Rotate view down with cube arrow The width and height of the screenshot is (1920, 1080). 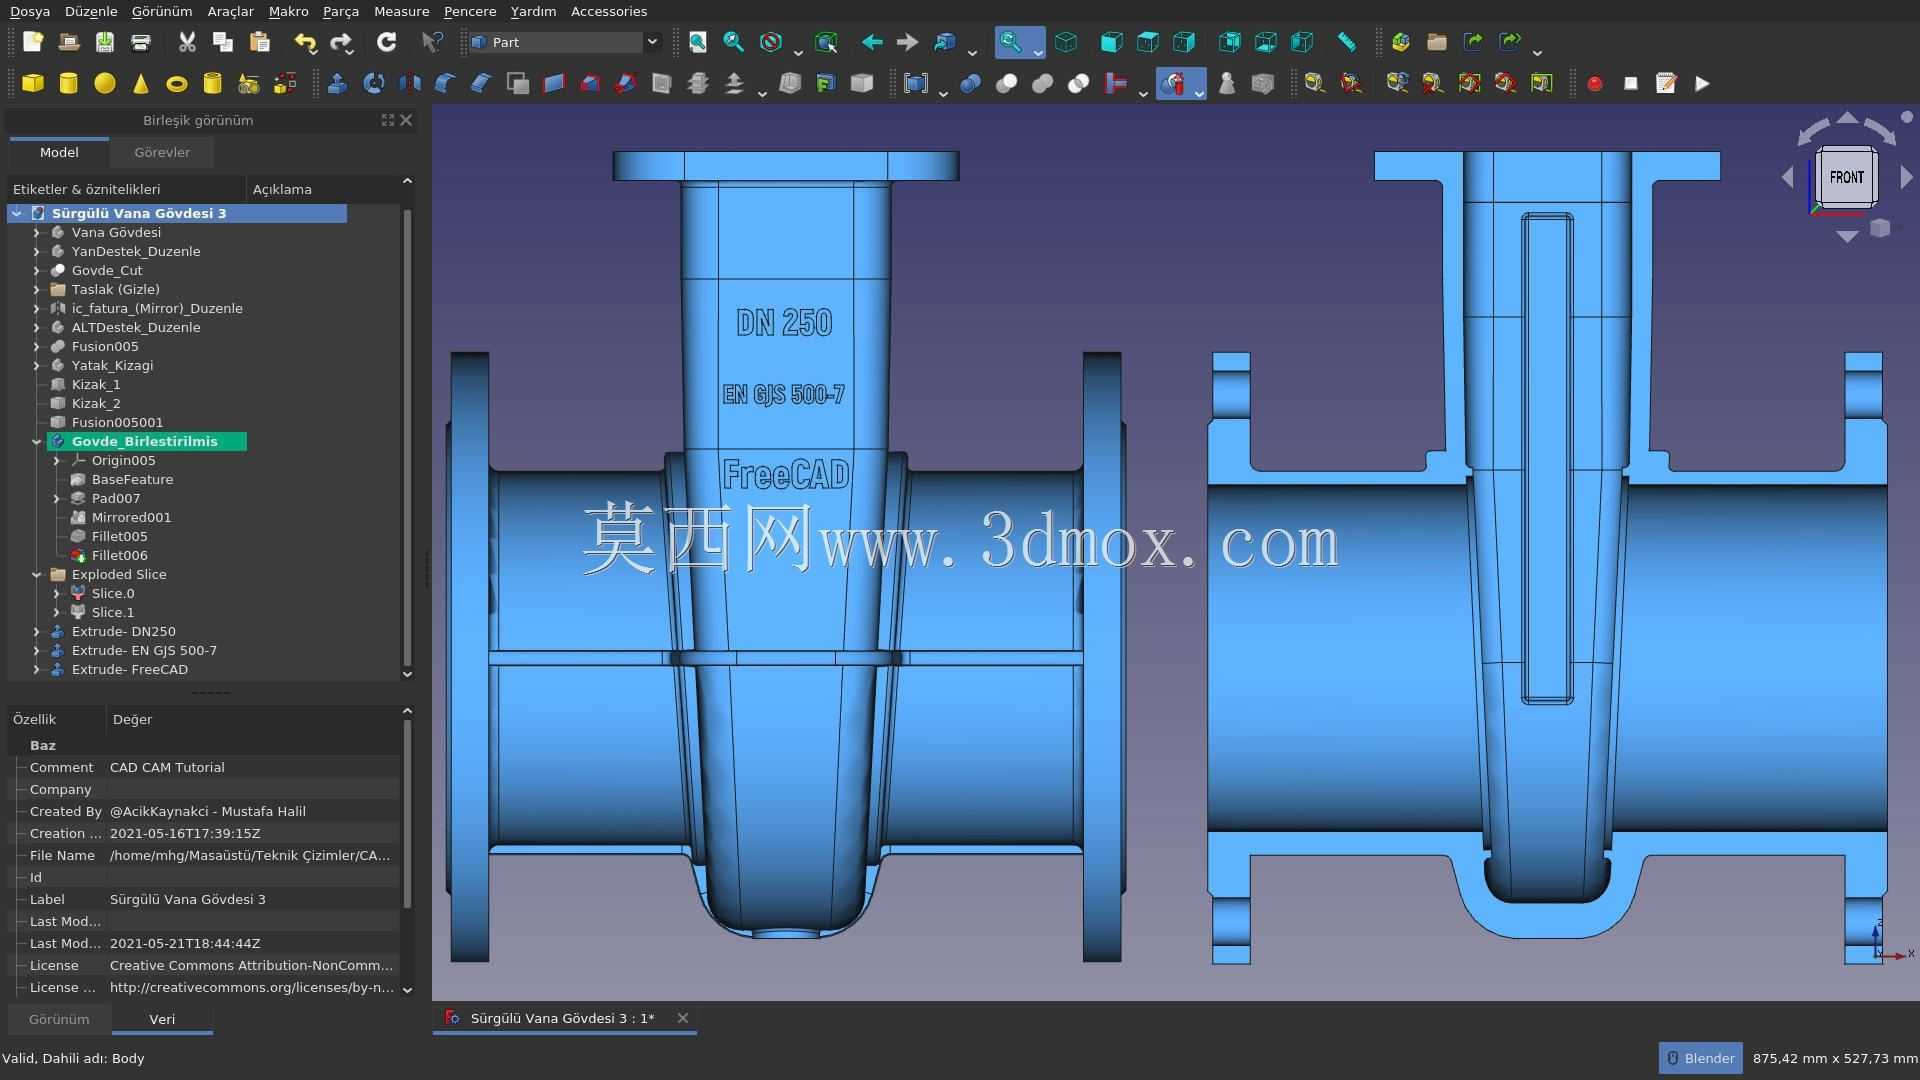pyautogui.click(x=1847, y=237)
